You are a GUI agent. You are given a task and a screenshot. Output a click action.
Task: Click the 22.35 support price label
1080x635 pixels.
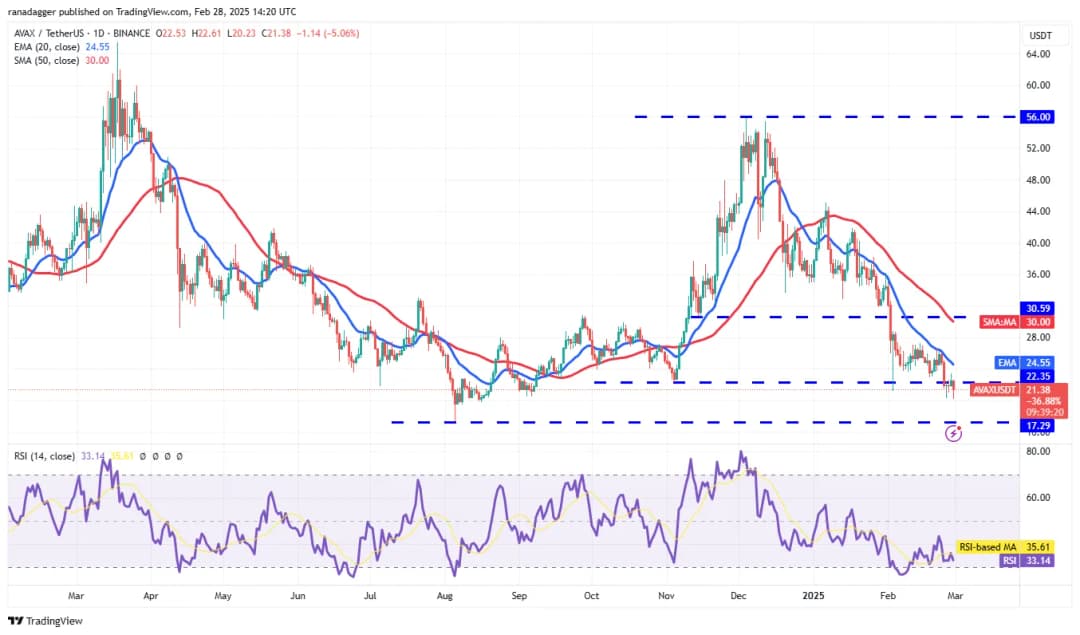pos(1039,376)
